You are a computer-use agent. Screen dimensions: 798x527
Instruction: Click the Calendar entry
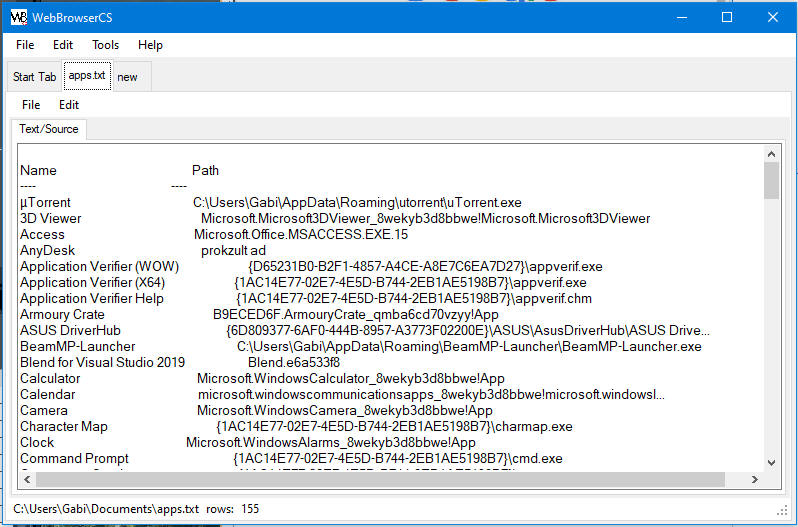[47, 395]
